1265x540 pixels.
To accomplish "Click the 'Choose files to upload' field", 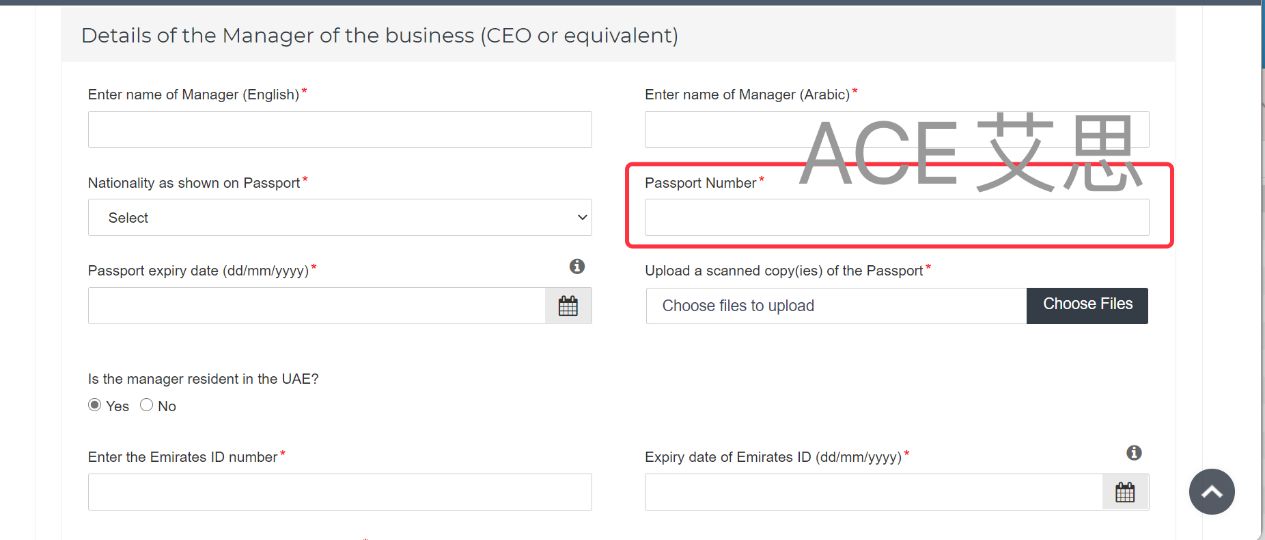I will pyautogui.click(x=836, y=306).
